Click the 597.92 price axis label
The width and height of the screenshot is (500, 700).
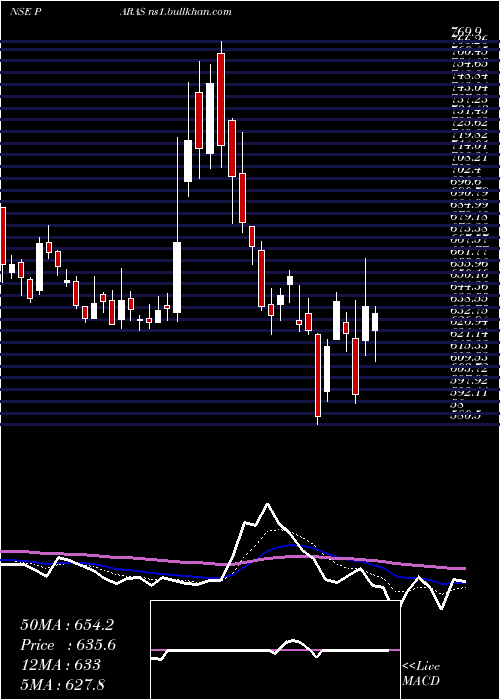(469, 381)
